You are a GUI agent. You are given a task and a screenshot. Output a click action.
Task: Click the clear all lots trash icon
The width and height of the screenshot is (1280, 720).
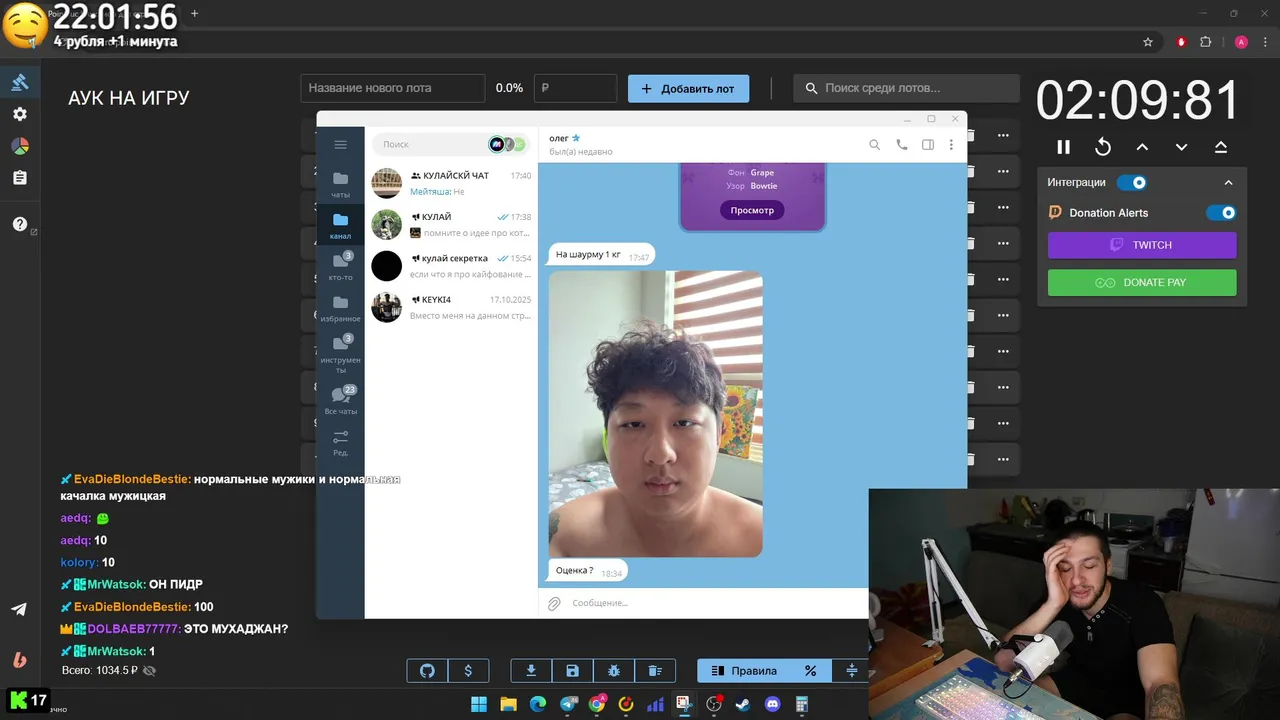(x=654, y=671)
